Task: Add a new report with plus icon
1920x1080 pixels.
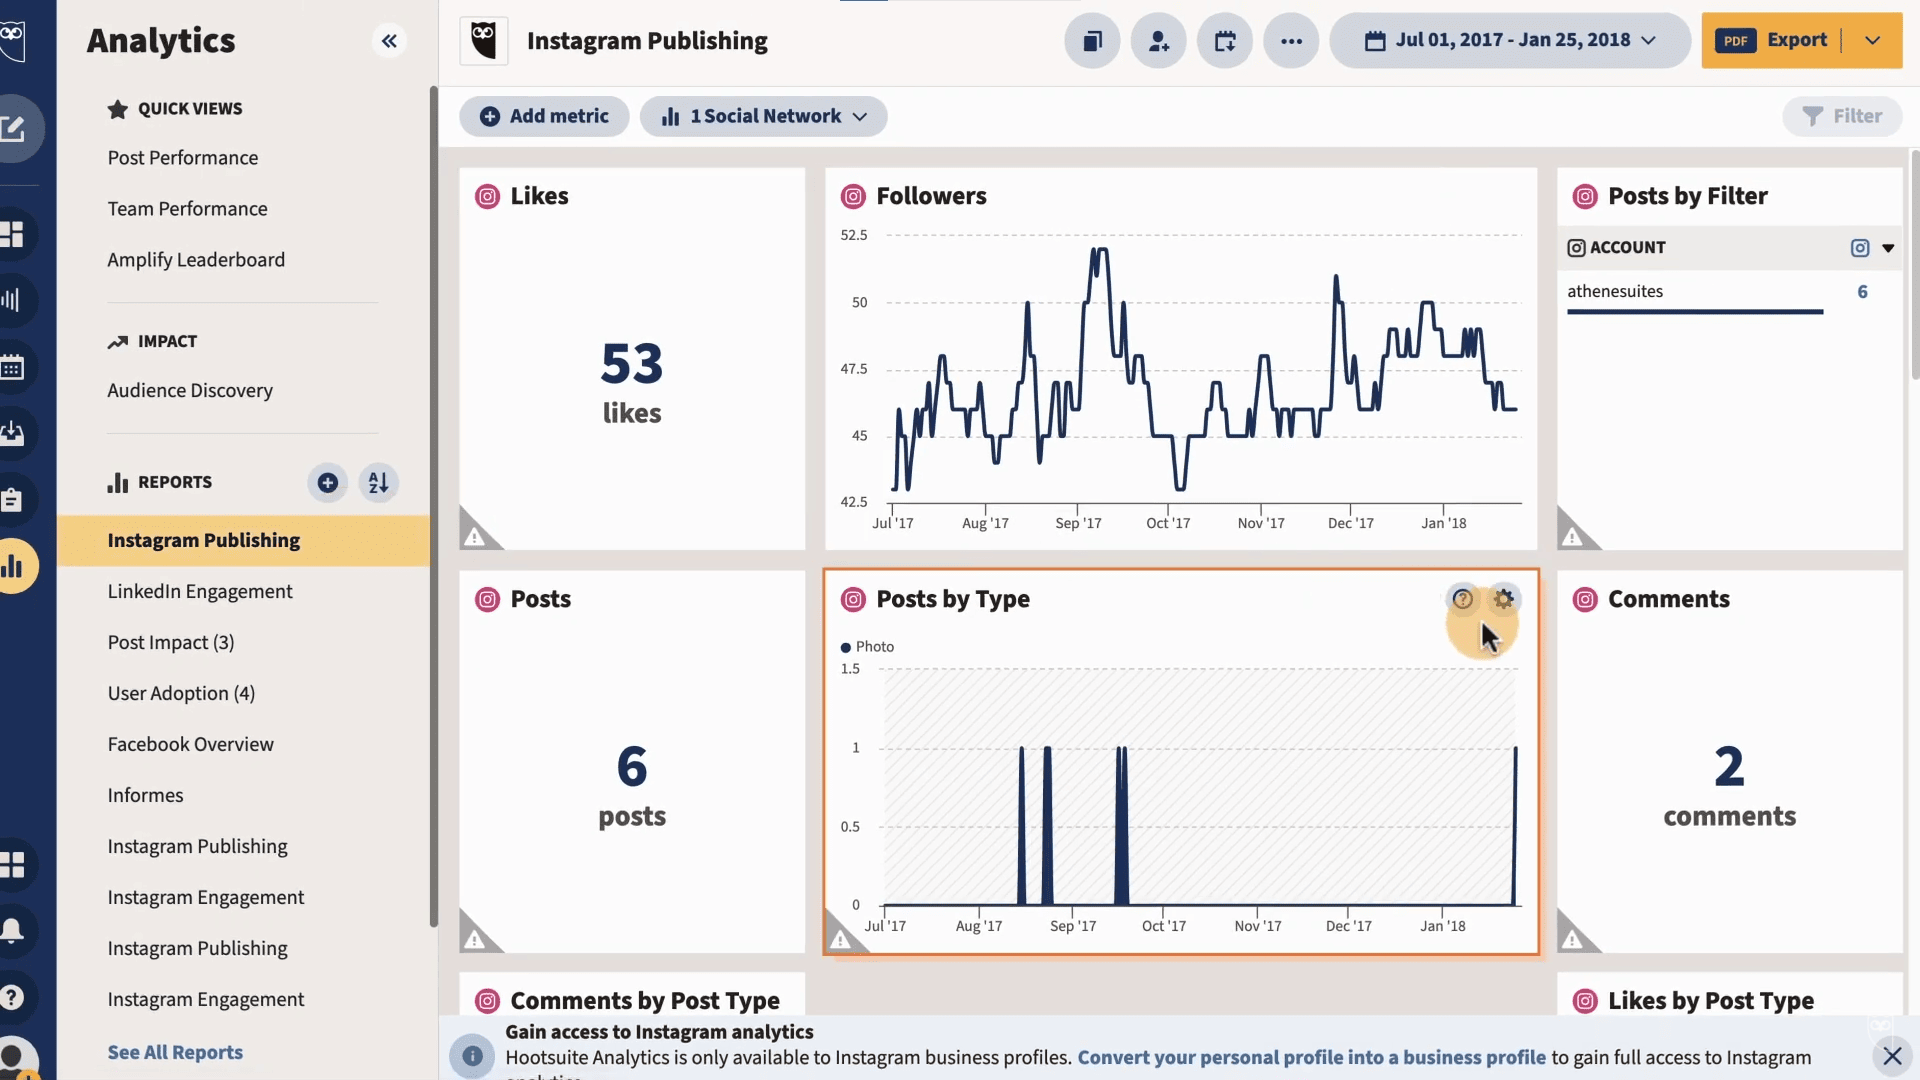Action: (327, 483)
